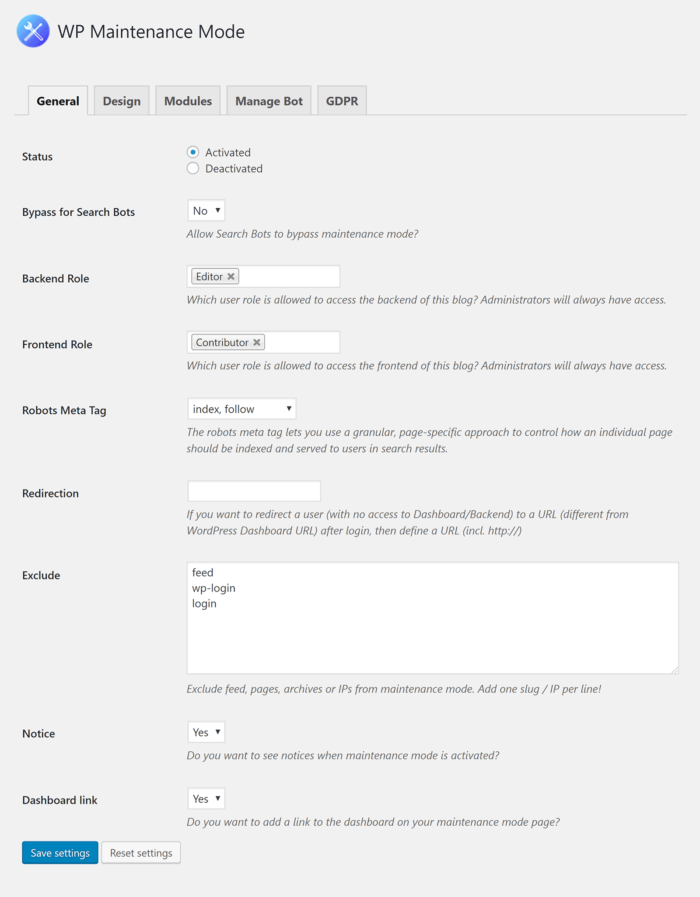Open the Bypass for Search Bots dropdown
This screenshot has width=700, height=897.
[205, 210]
